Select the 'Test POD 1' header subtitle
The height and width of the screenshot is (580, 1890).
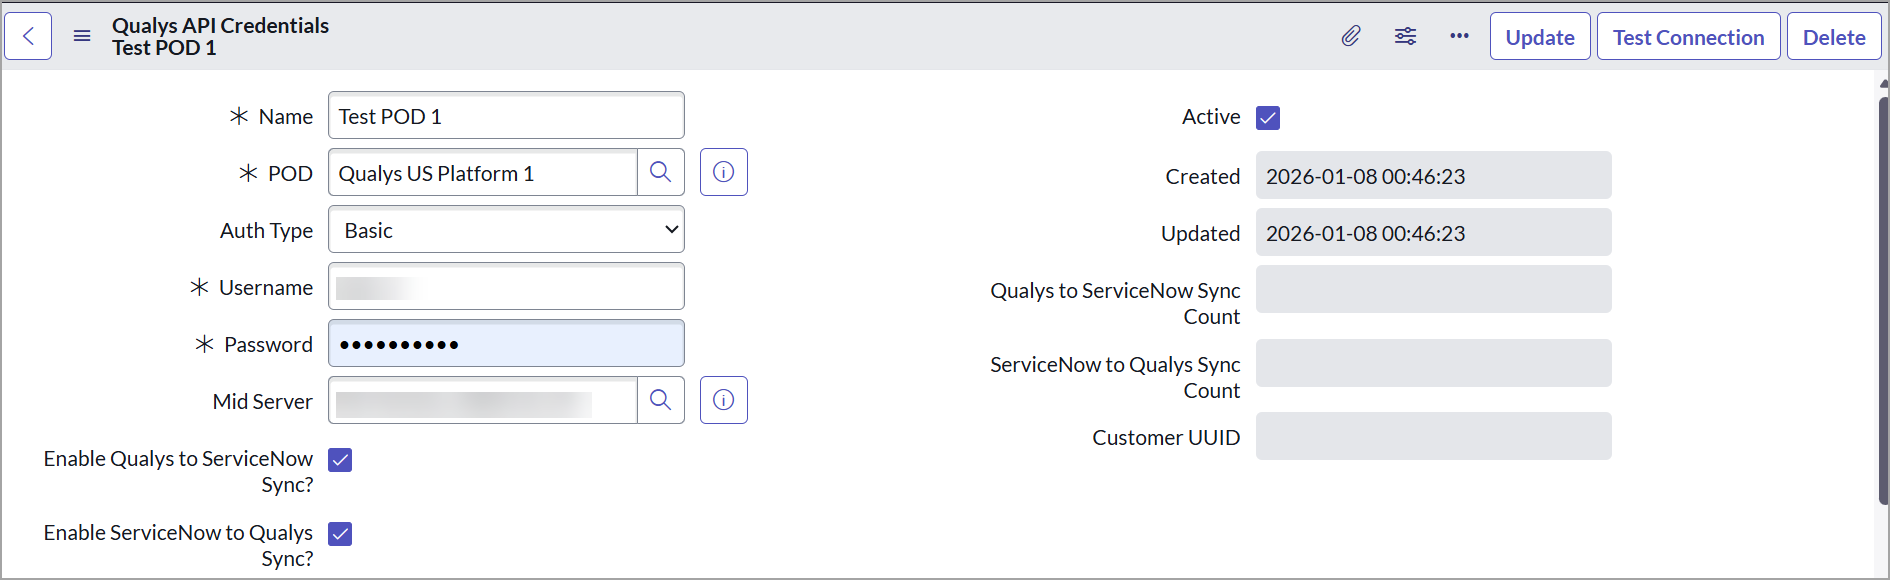(164, 48)
